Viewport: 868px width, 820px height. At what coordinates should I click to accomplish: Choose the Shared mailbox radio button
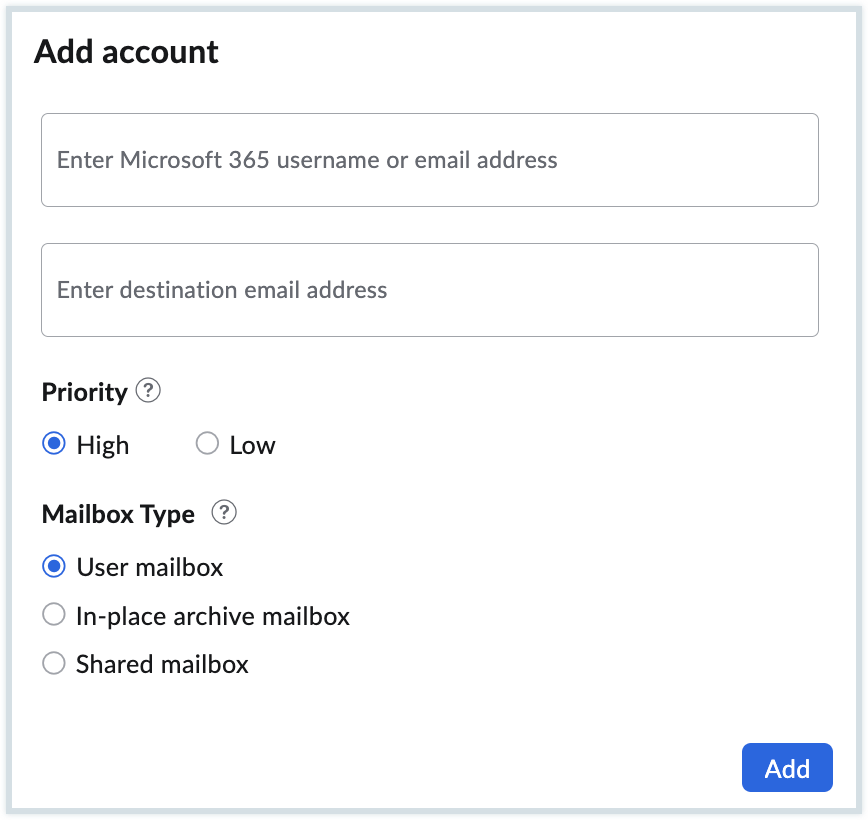pos(53,663)
